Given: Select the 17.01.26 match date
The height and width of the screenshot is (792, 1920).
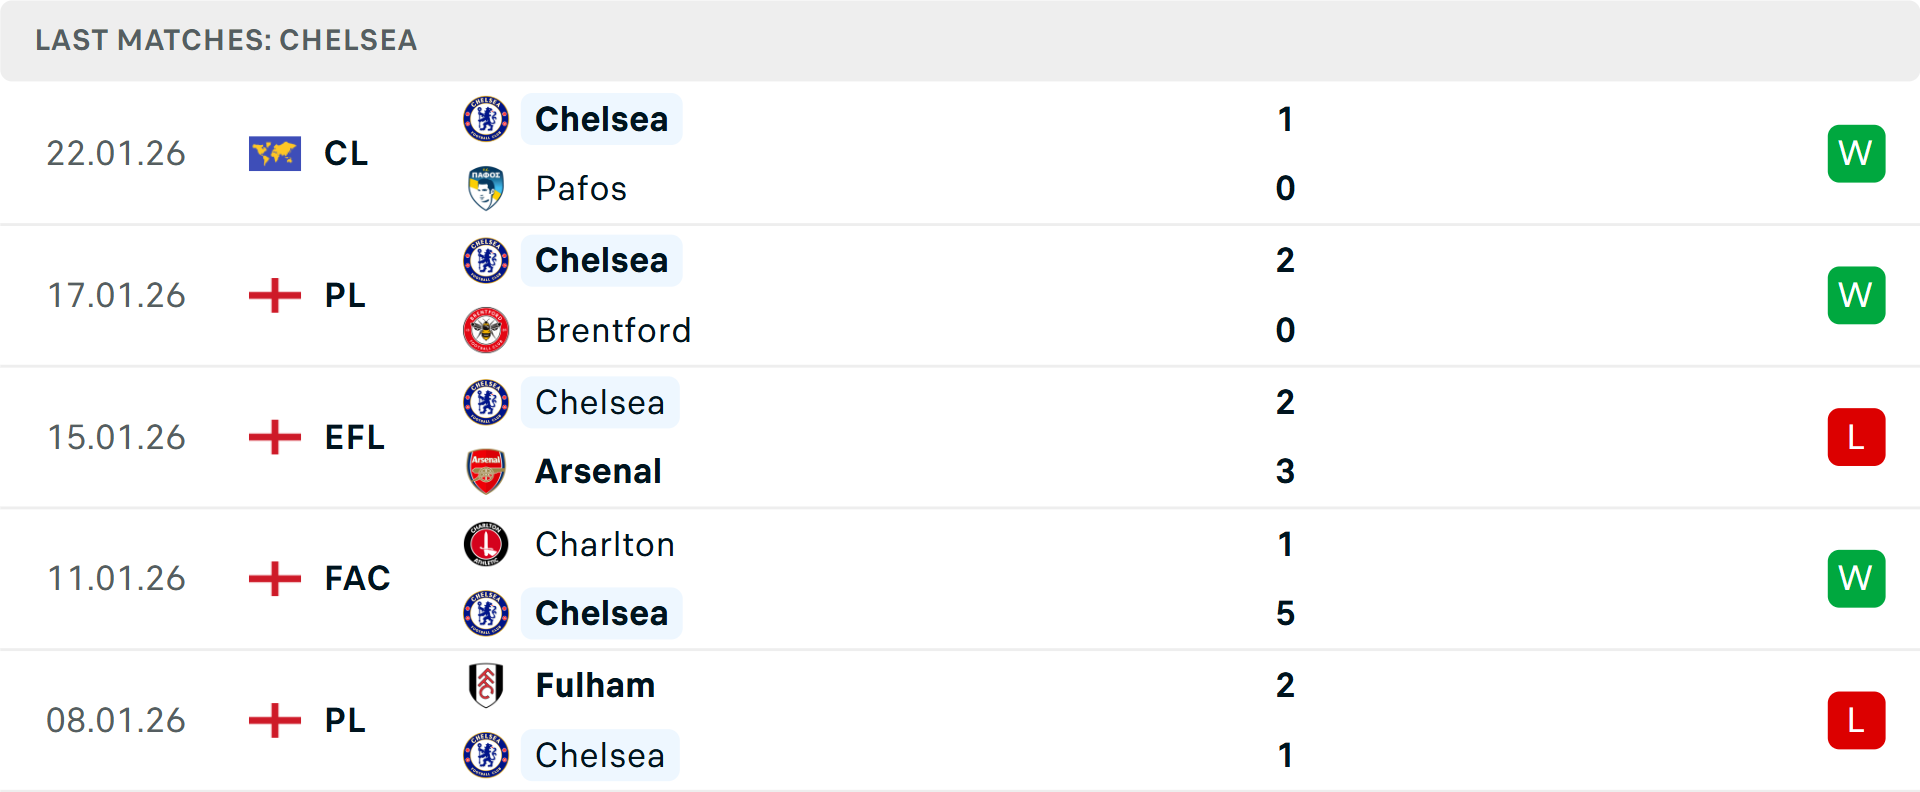Looking at the screenshot, I should click(116, 295).
